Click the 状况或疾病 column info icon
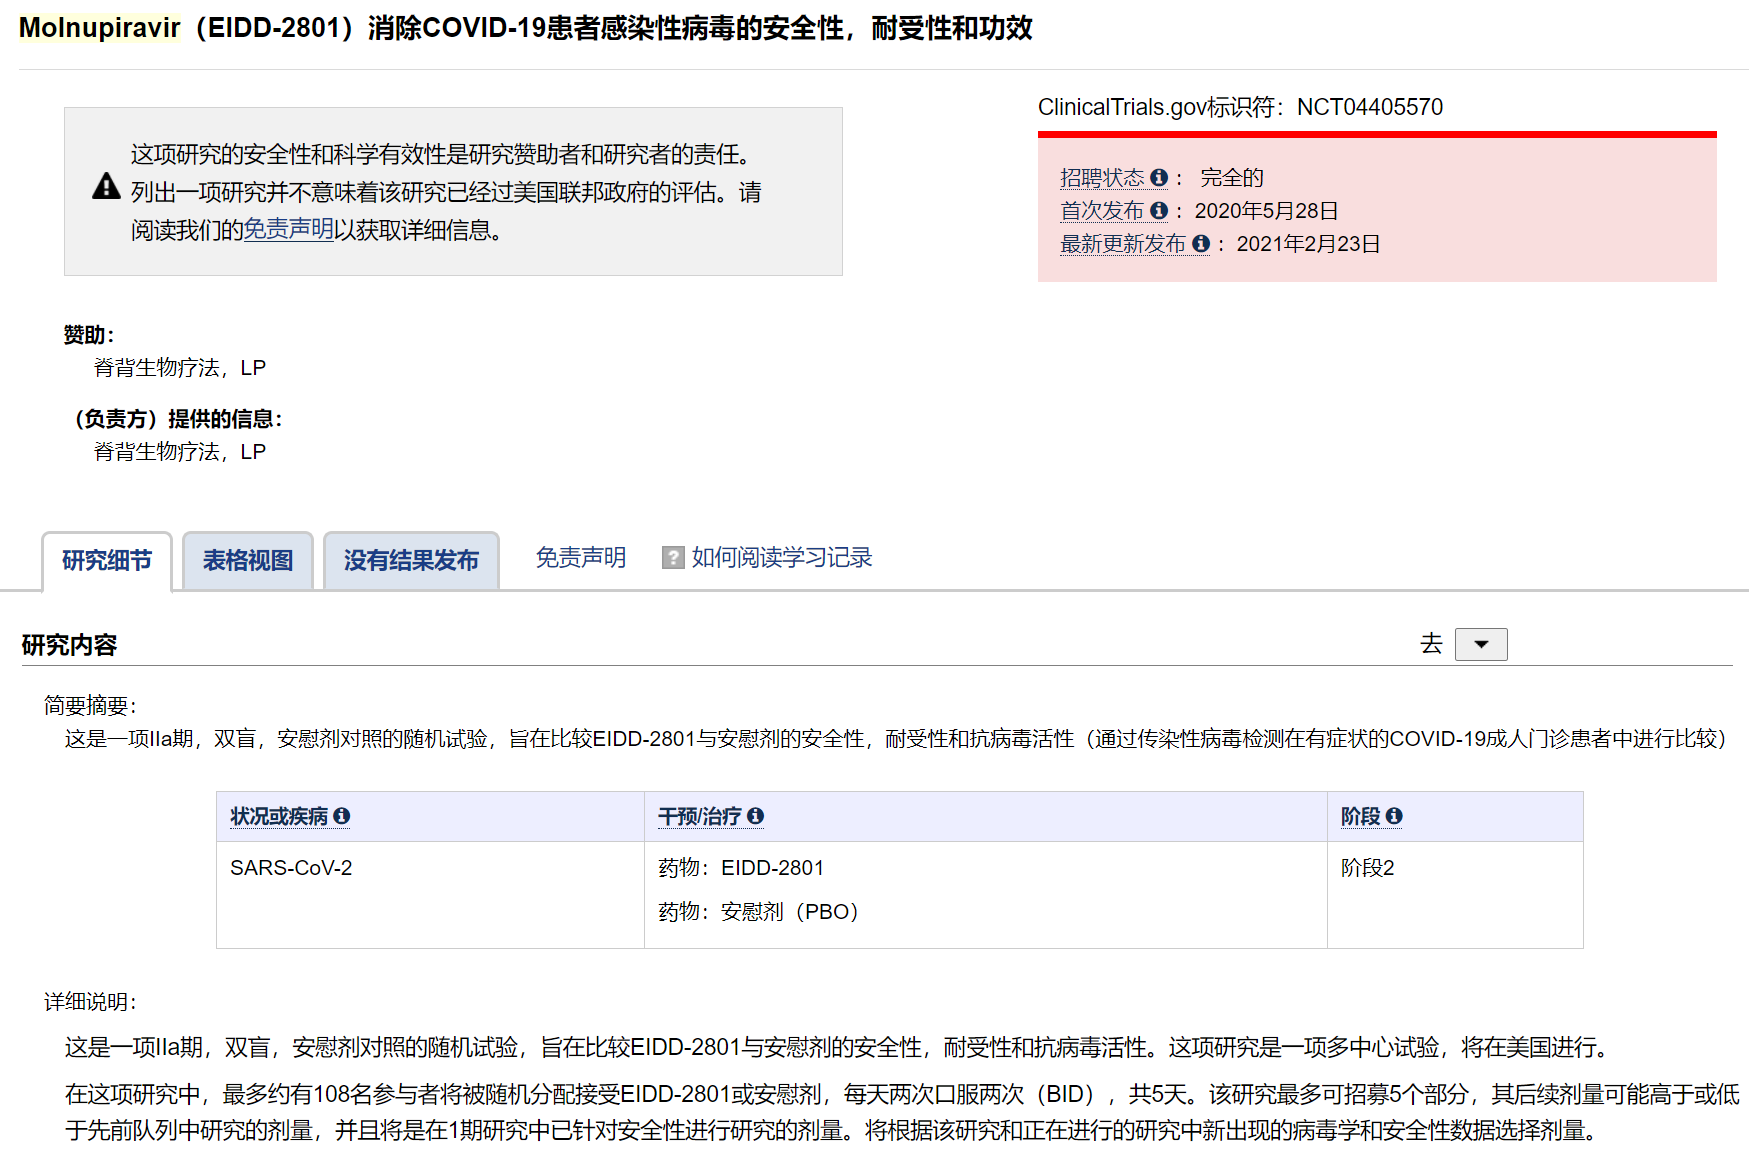1749x1160 pixels. tap(343, 816)
